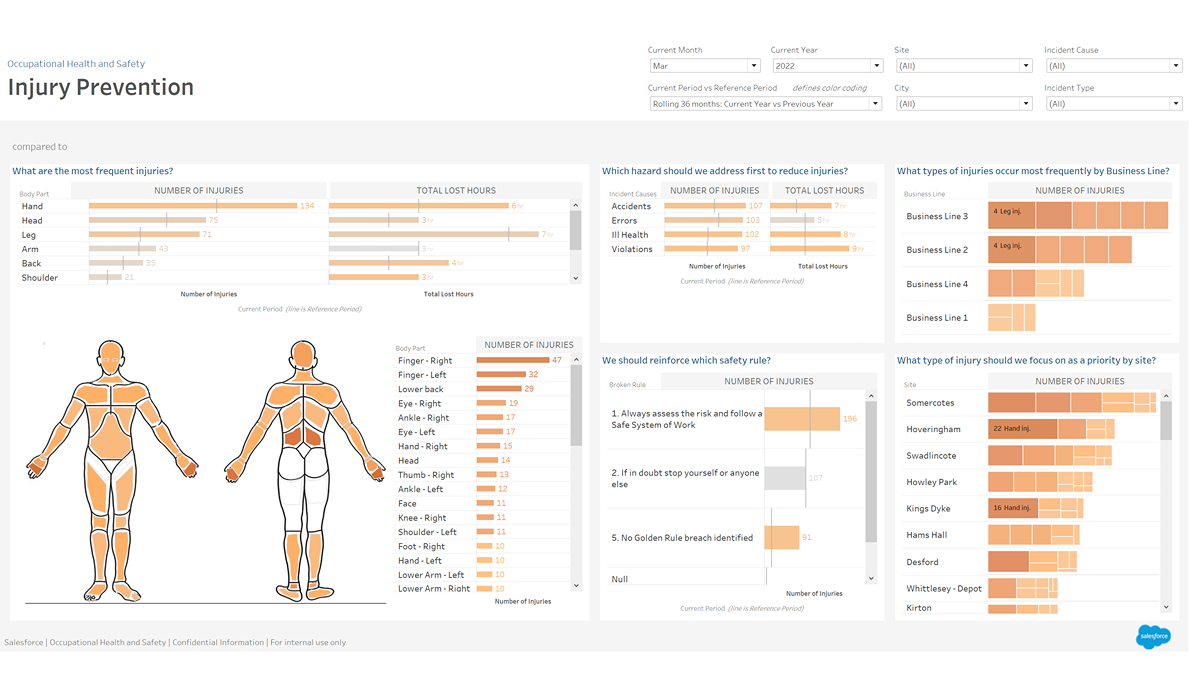Select the Finger - Right bar
Screen dimensions: 1200x680
click(512, 360)
